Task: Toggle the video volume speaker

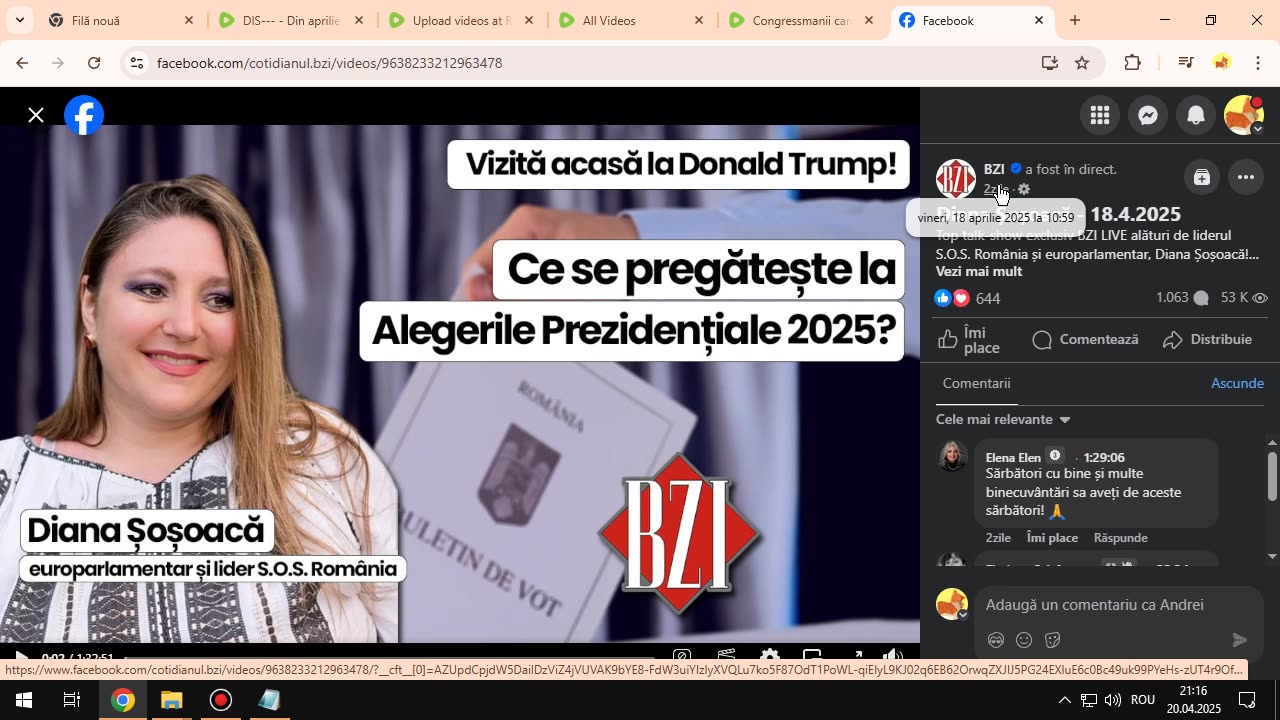Action: click(x=893, y=656)
